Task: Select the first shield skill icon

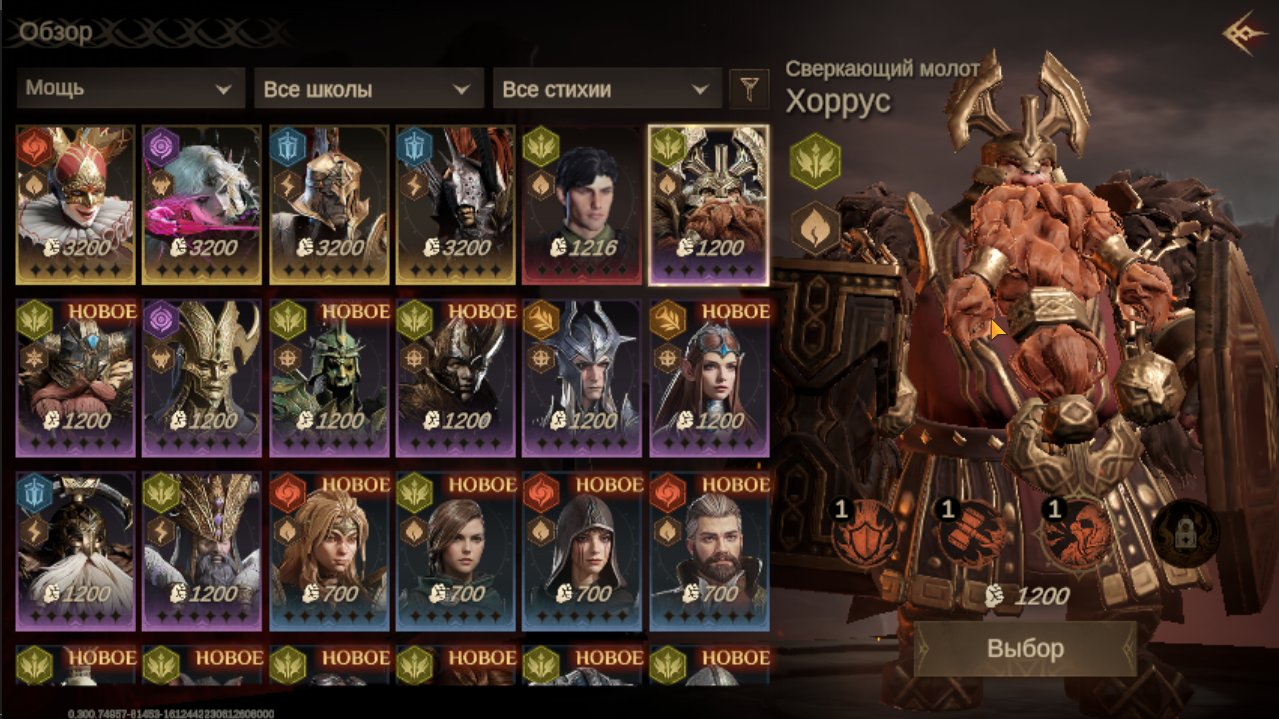Action: (863, 532)
